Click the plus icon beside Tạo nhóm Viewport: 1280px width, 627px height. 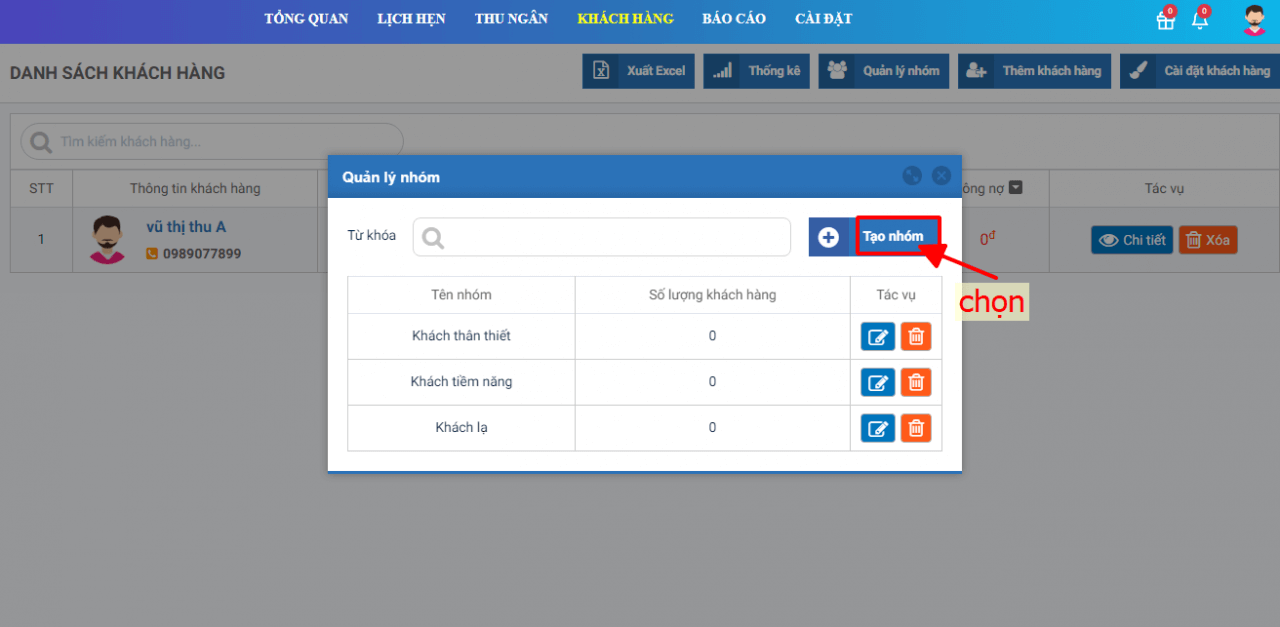(828, 237)
